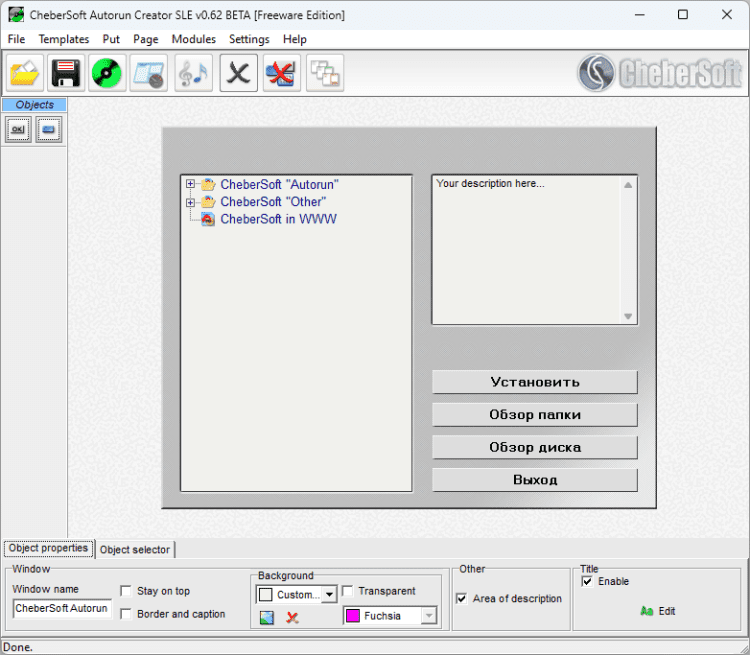750x655 pixels.
Task: Click the red X remove background icon
Action: tap(292, 618)
